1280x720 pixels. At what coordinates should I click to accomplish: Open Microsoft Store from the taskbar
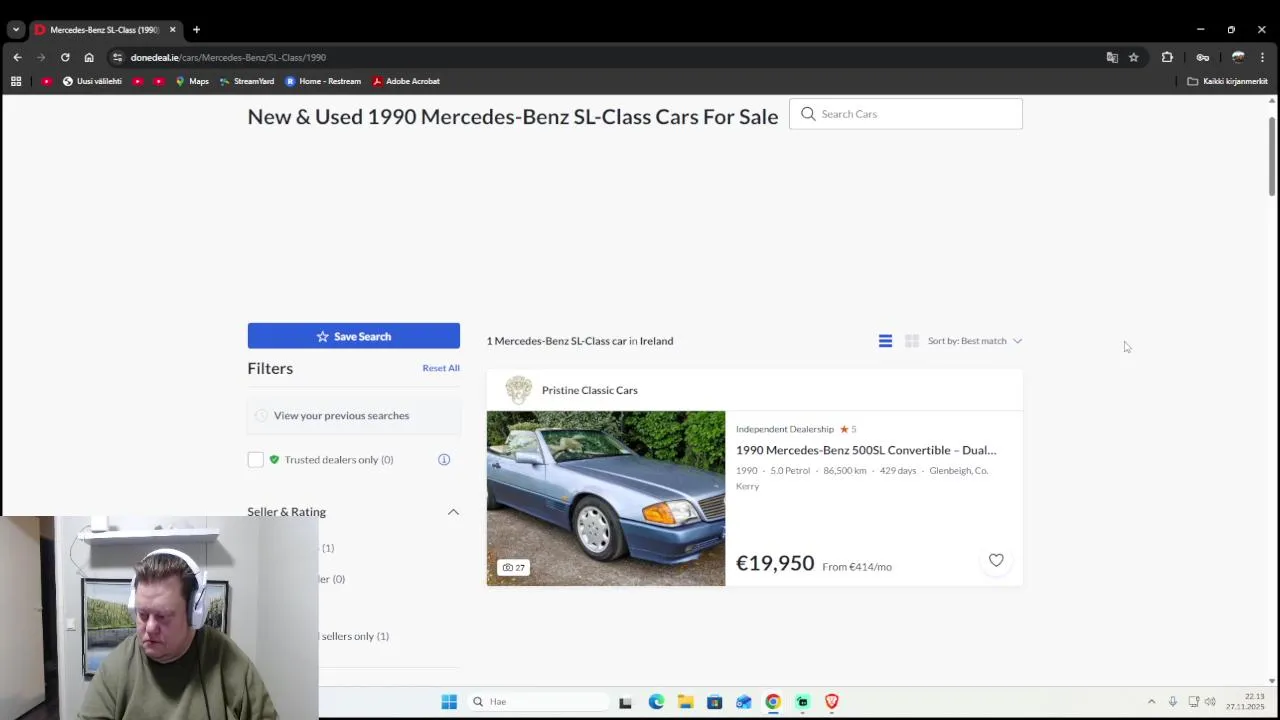click(714, 702)
